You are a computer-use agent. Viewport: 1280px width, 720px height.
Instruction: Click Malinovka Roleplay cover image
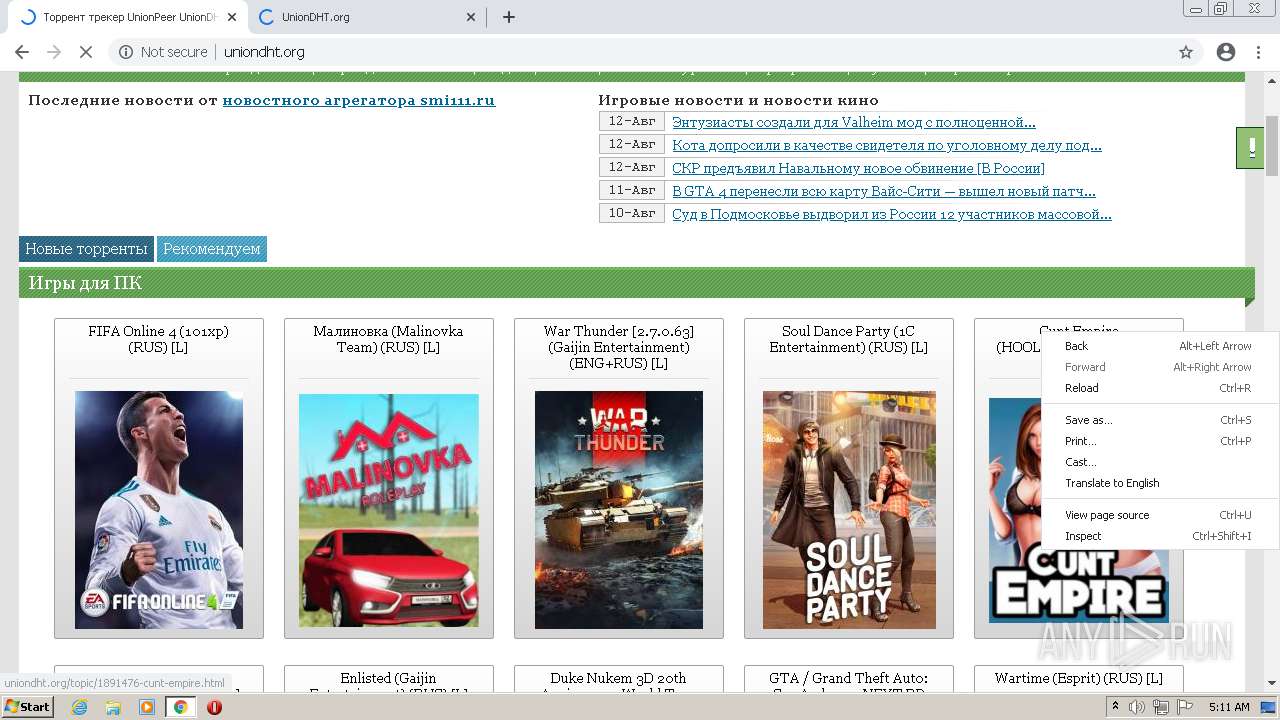point(389,511)
